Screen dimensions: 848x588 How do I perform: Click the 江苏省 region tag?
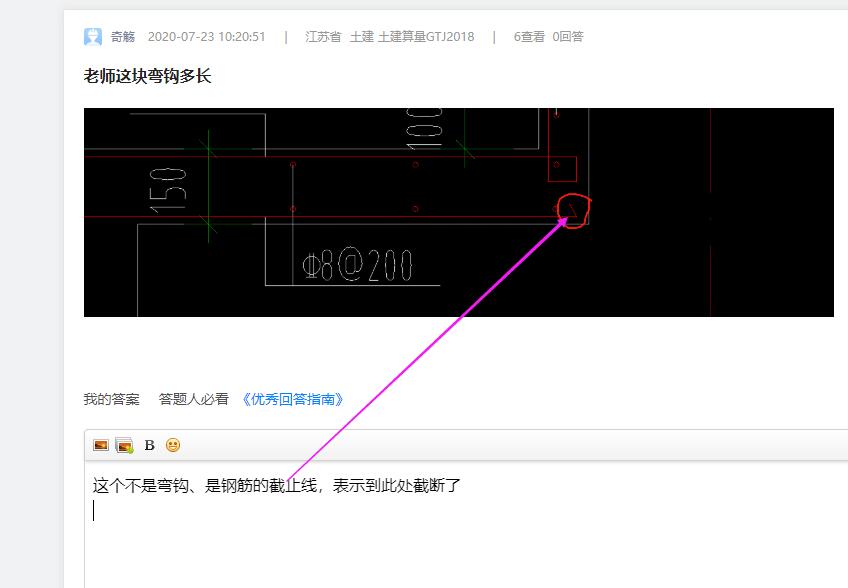[x=323, y=37]
